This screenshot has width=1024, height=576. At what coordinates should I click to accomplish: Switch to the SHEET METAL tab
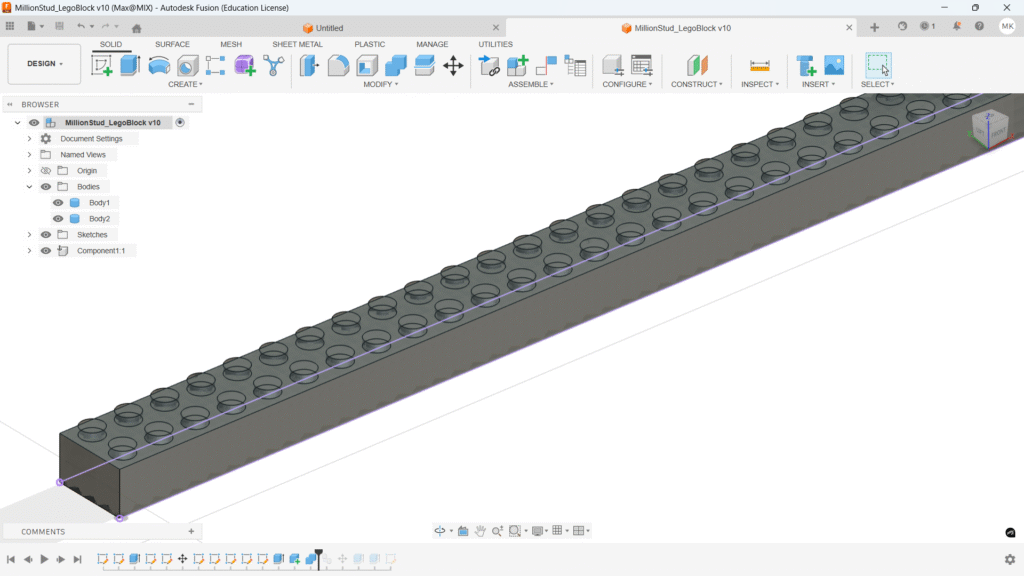297,44
